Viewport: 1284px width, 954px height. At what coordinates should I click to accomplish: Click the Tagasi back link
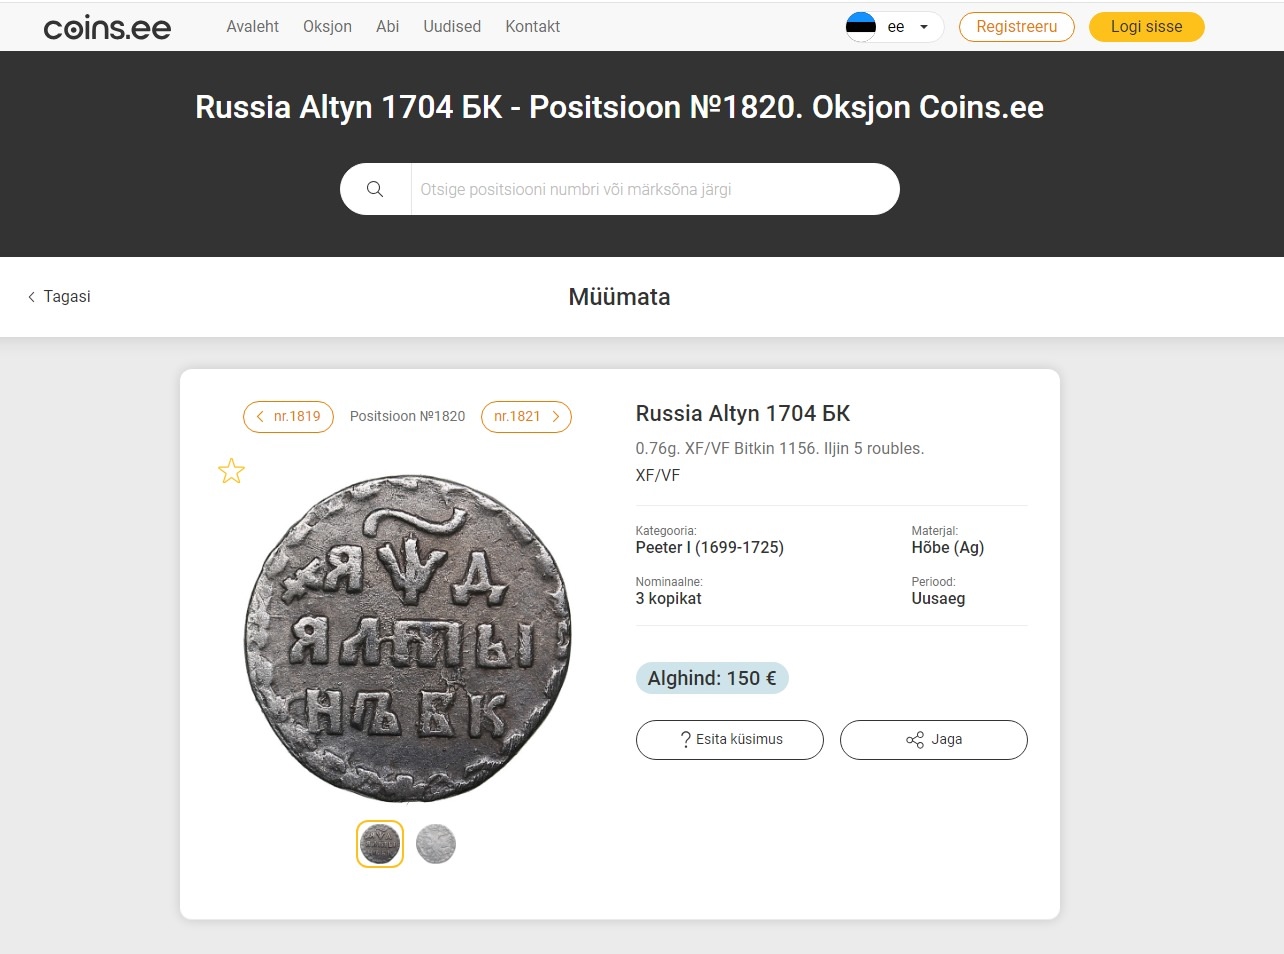coord(59,297)
